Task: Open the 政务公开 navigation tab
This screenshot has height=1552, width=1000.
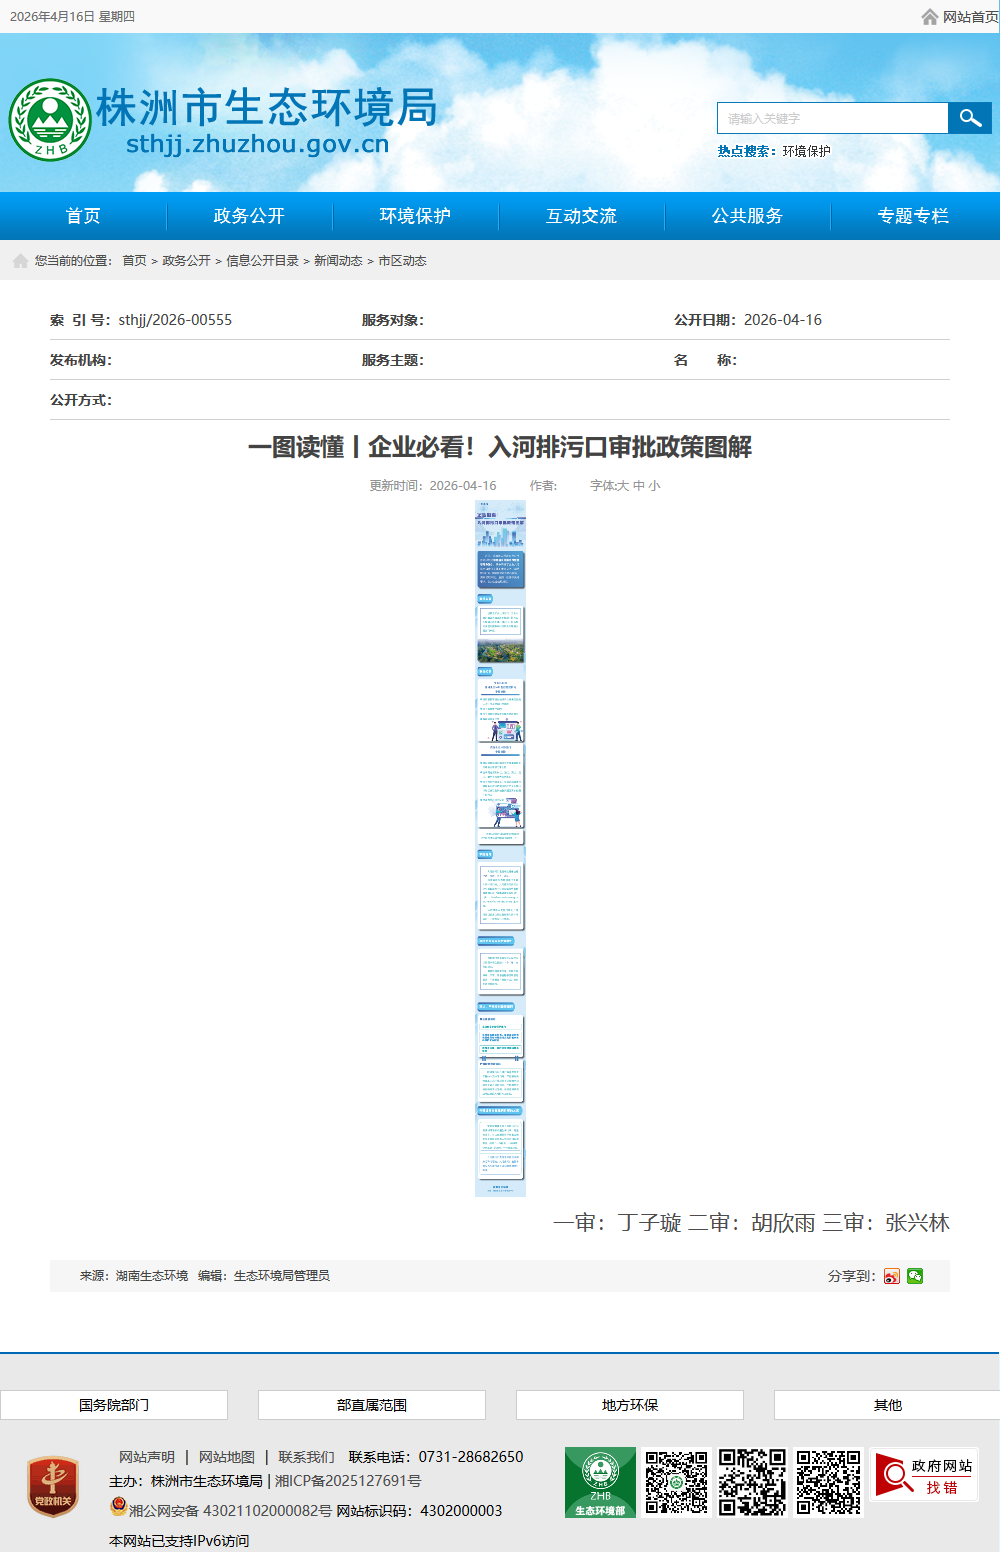Action: (x=249, y=216)
